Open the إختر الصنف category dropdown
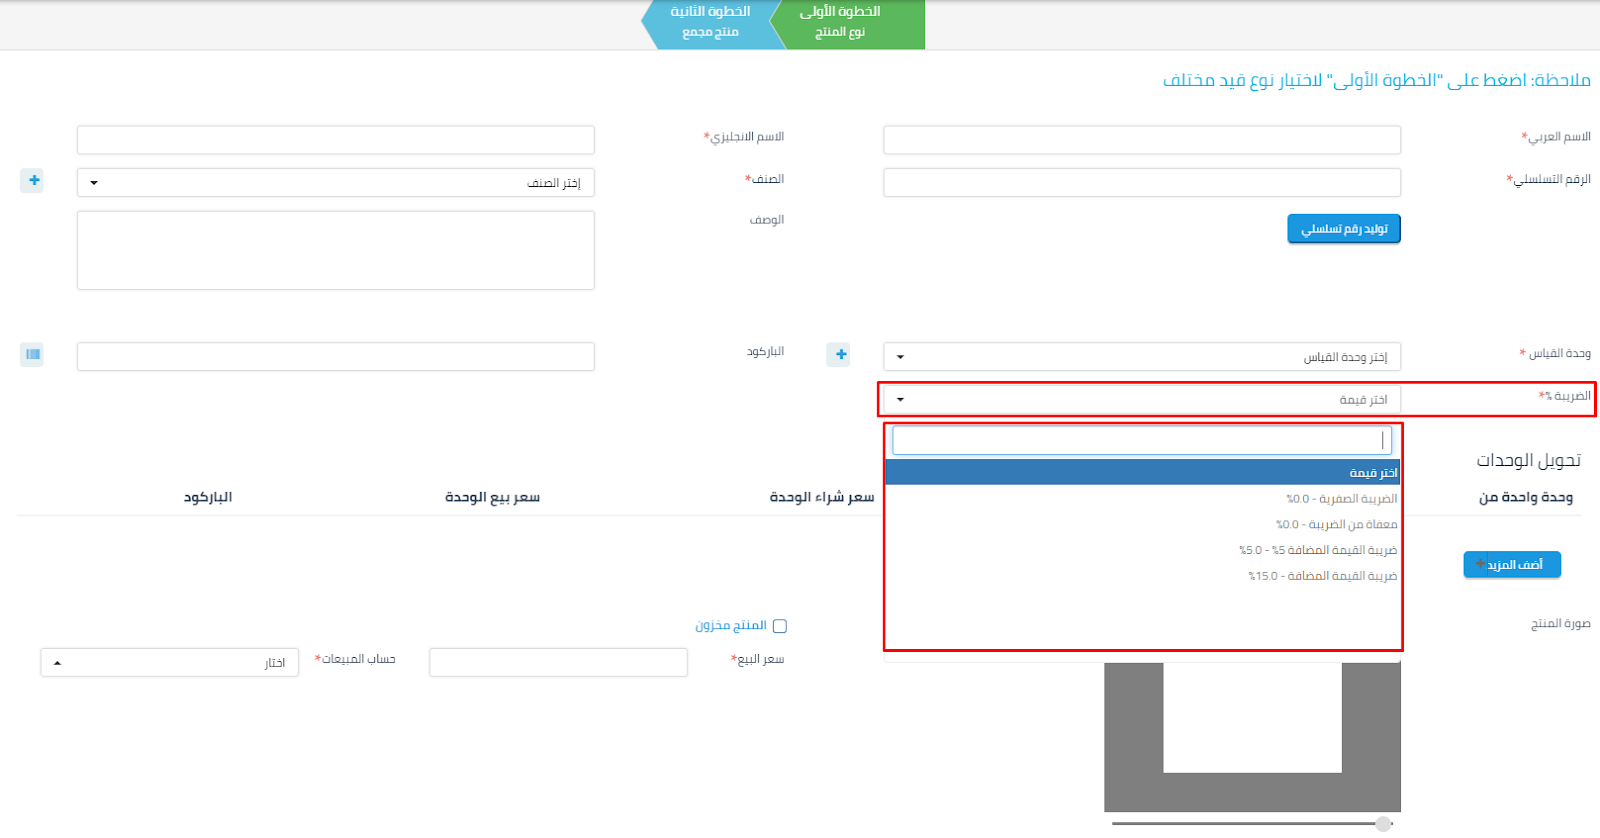Viewport: 1600px width, 838px height. 335,183
